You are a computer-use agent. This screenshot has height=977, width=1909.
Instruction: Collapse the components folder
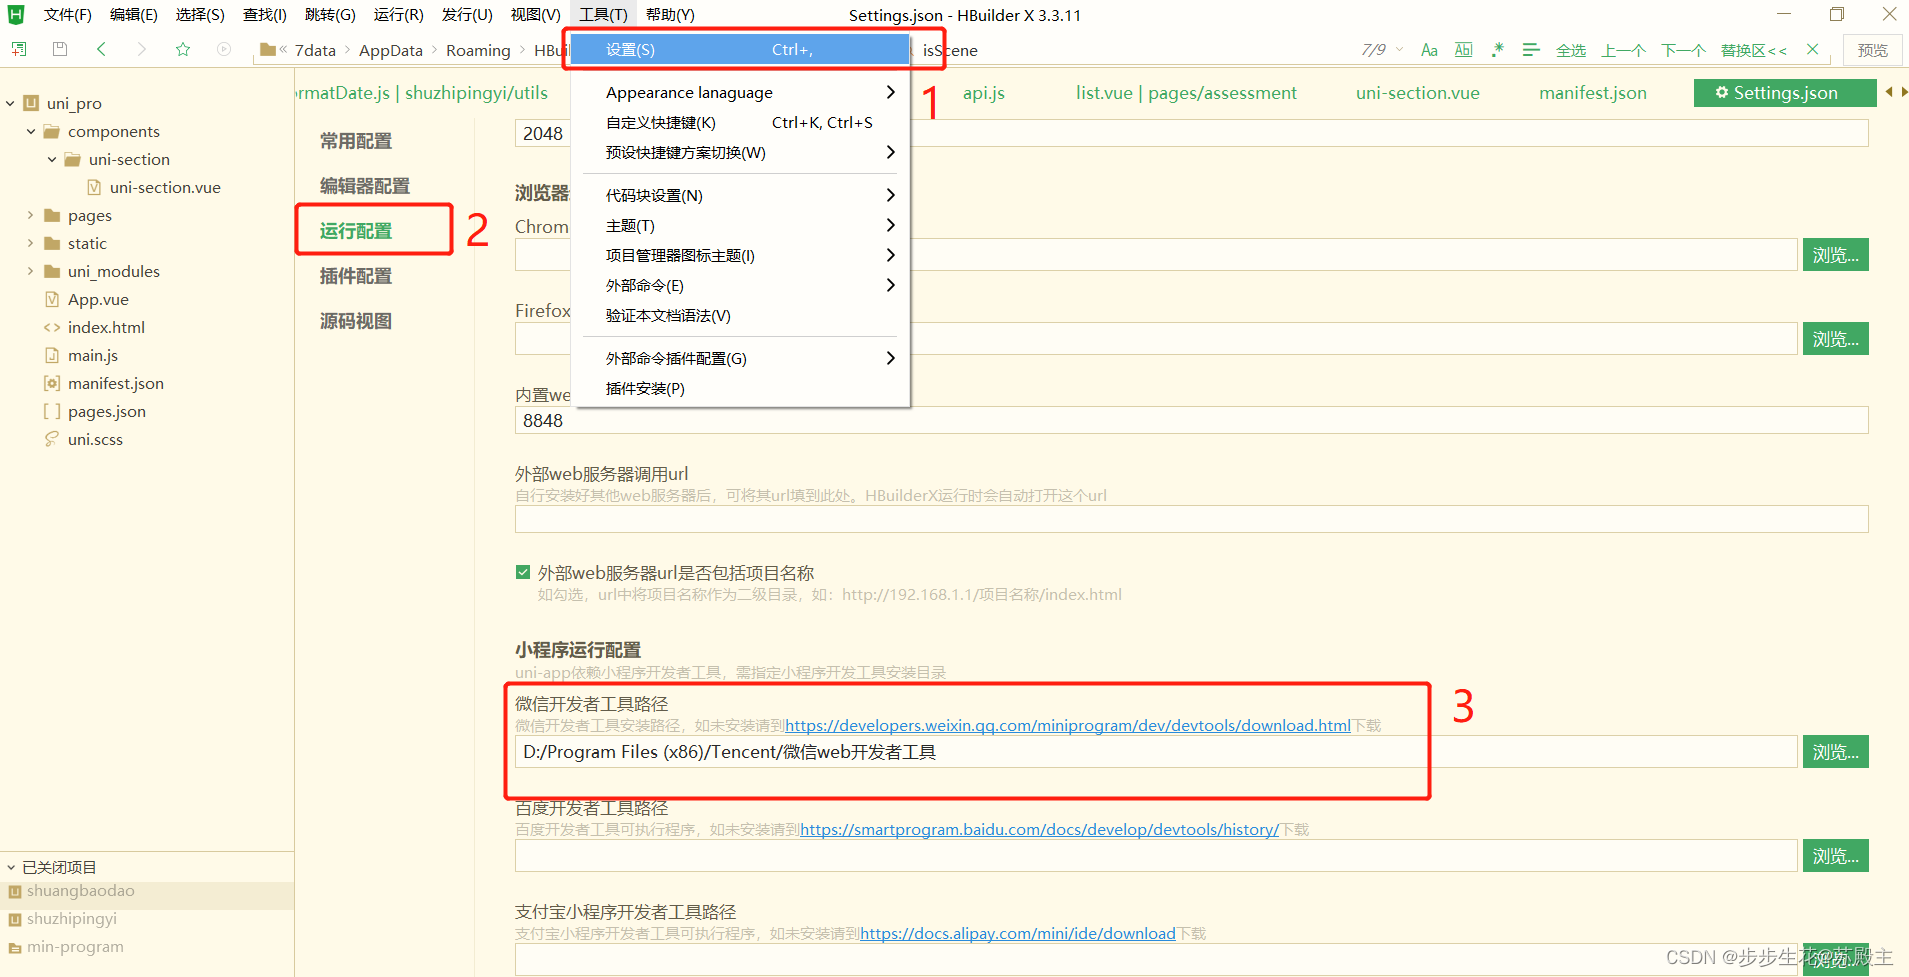point(31,131)
